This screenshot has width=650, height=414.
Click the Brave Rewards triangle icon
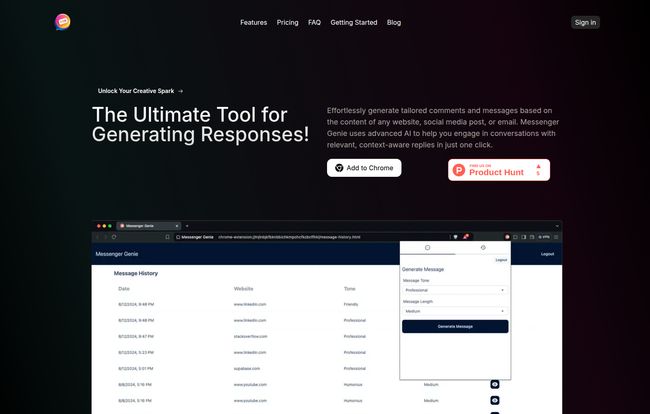(x=466, y=237)
